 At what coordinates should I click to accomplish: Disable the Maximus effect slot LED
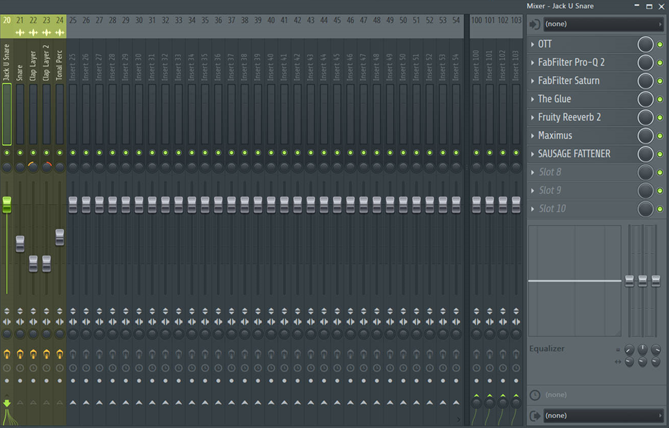point(660,136)
